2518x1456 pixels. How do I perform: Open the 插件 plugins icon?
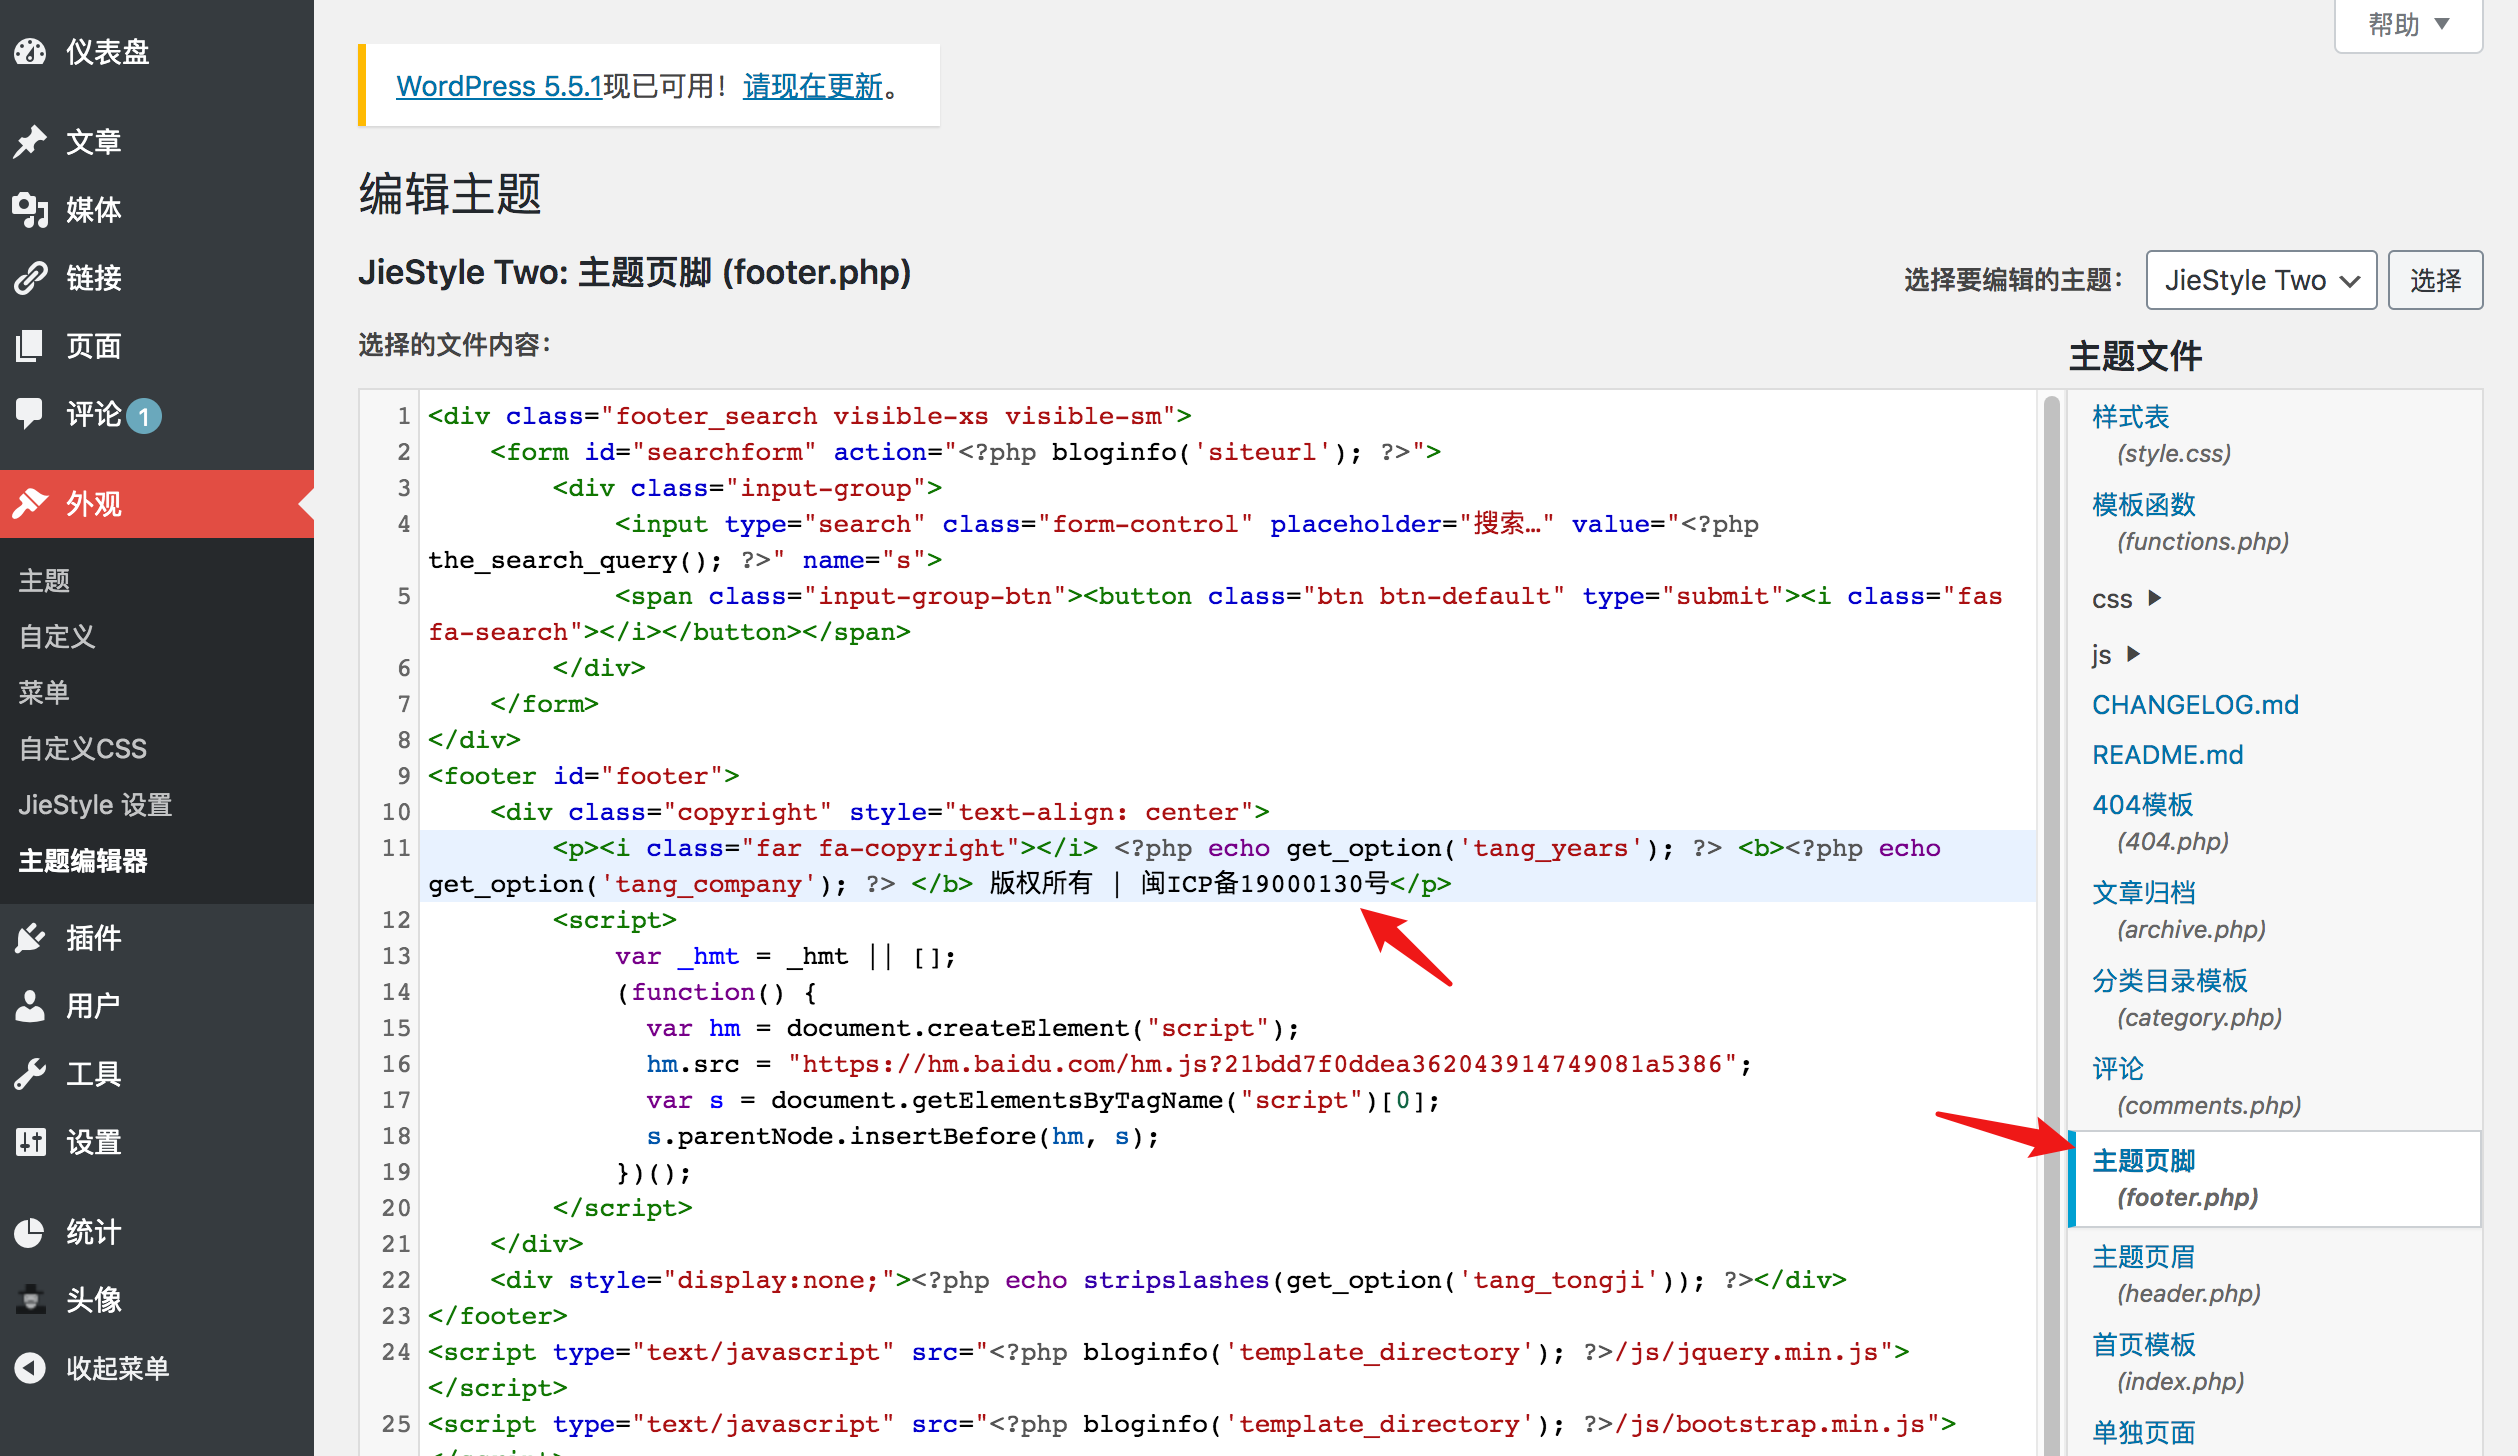click(x=31, y=937)
